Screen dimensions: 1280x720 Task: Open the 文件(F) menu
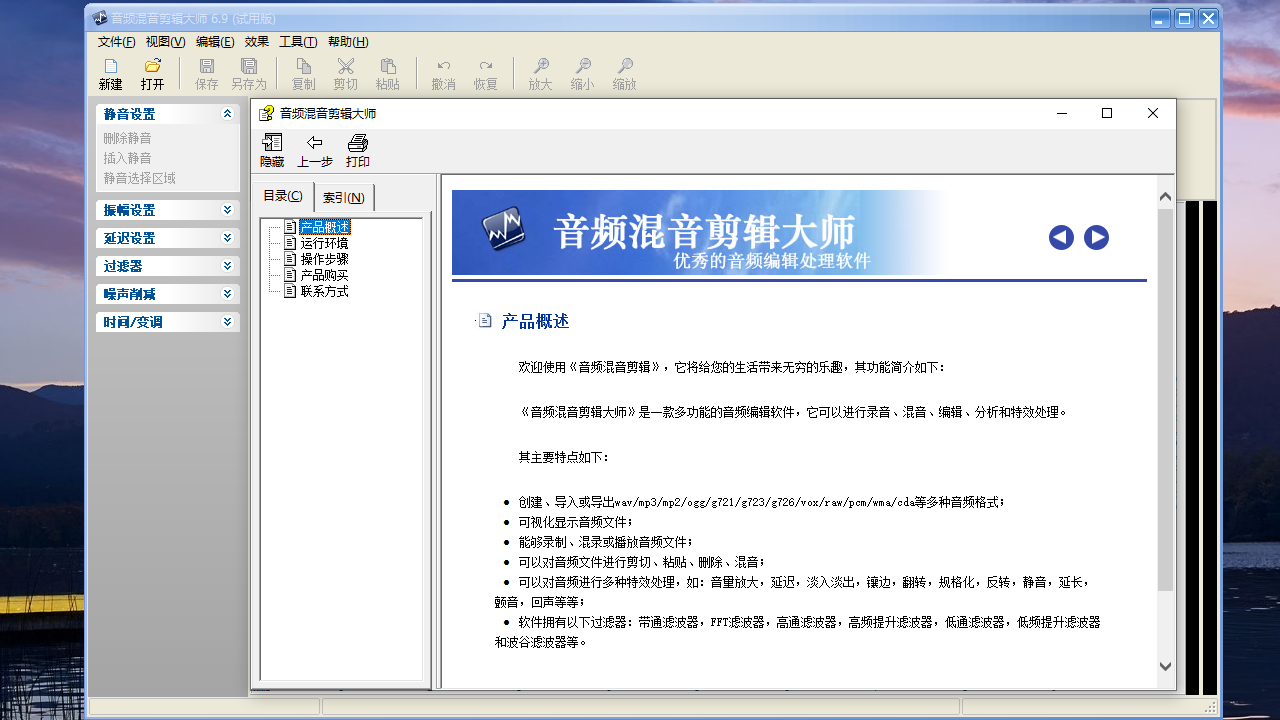(116, 42)
